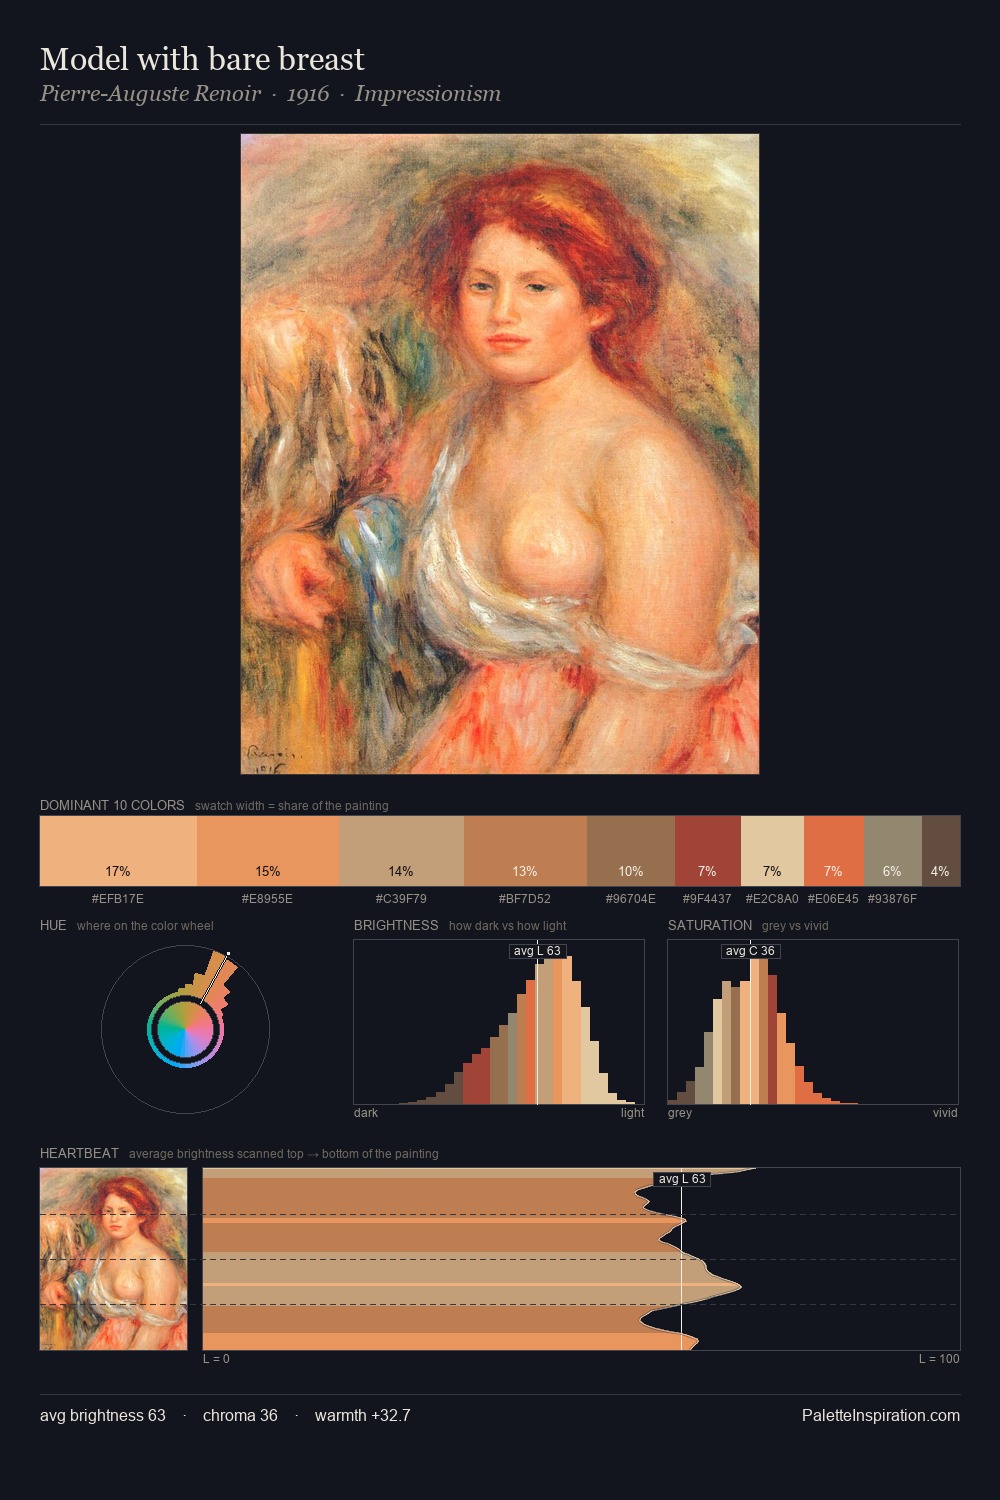Viewport: 1000px width, 1500px height.
Task: Click the title Model with bare breast
Action: (202, 59)
